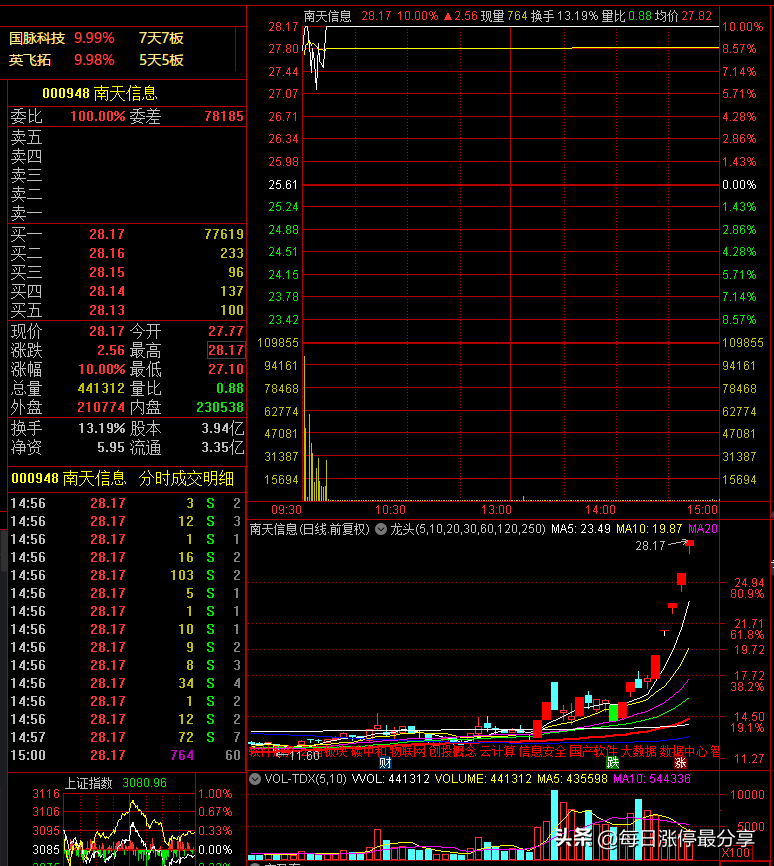
Task: Click the empty 卖五 ask row label
Action: (26, 137)
